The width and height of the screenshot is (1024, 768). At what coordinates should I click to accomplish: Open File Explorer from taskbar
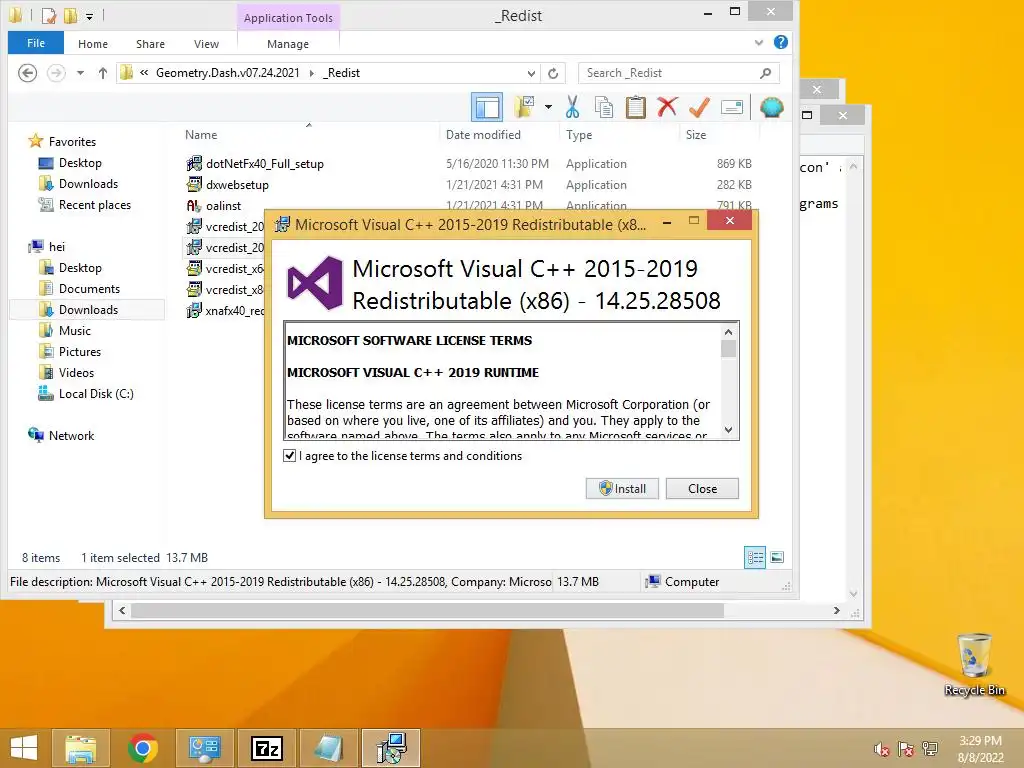80,748
